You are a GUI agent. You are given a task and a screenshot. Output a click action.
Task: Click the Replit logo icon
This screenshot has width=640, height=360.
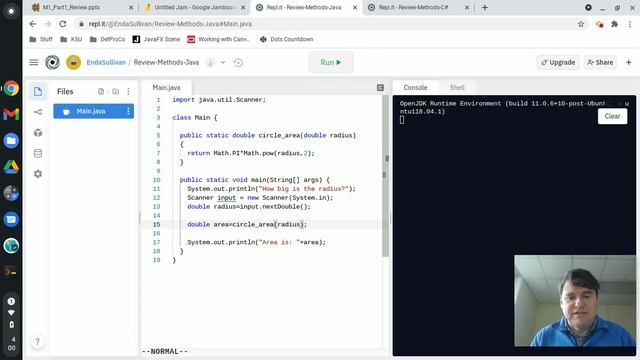click(52, 62)
